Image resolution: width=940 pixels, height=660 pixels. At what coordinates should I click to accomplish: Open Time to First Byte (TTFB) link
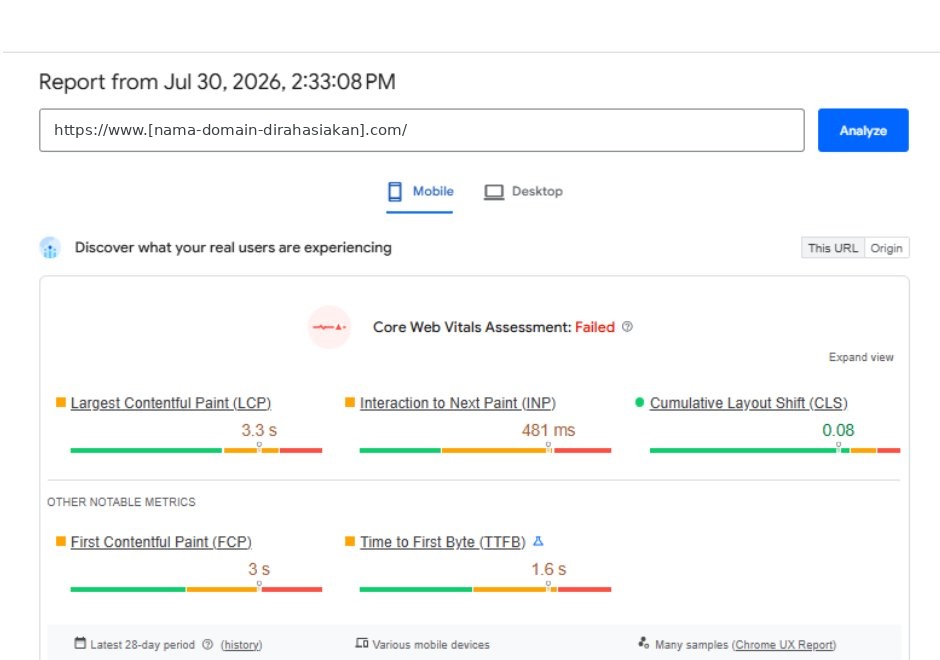(x=442, y=542)
